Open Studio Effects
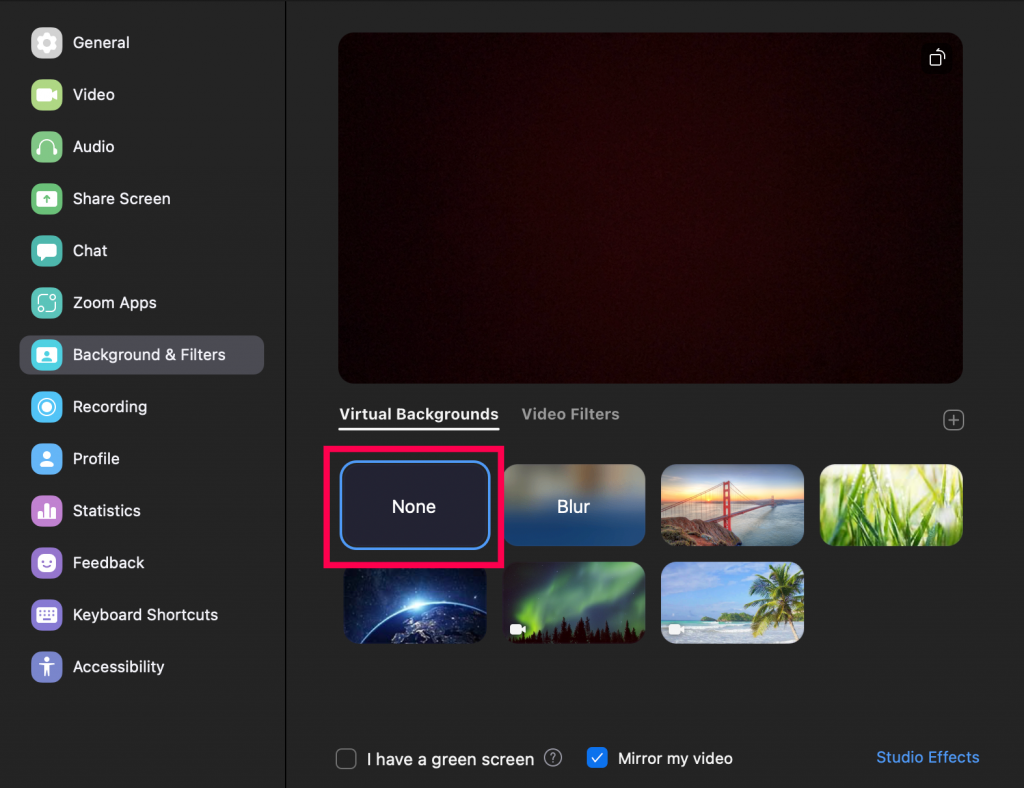Screen dimensions: 1024x788 [927, 757]
